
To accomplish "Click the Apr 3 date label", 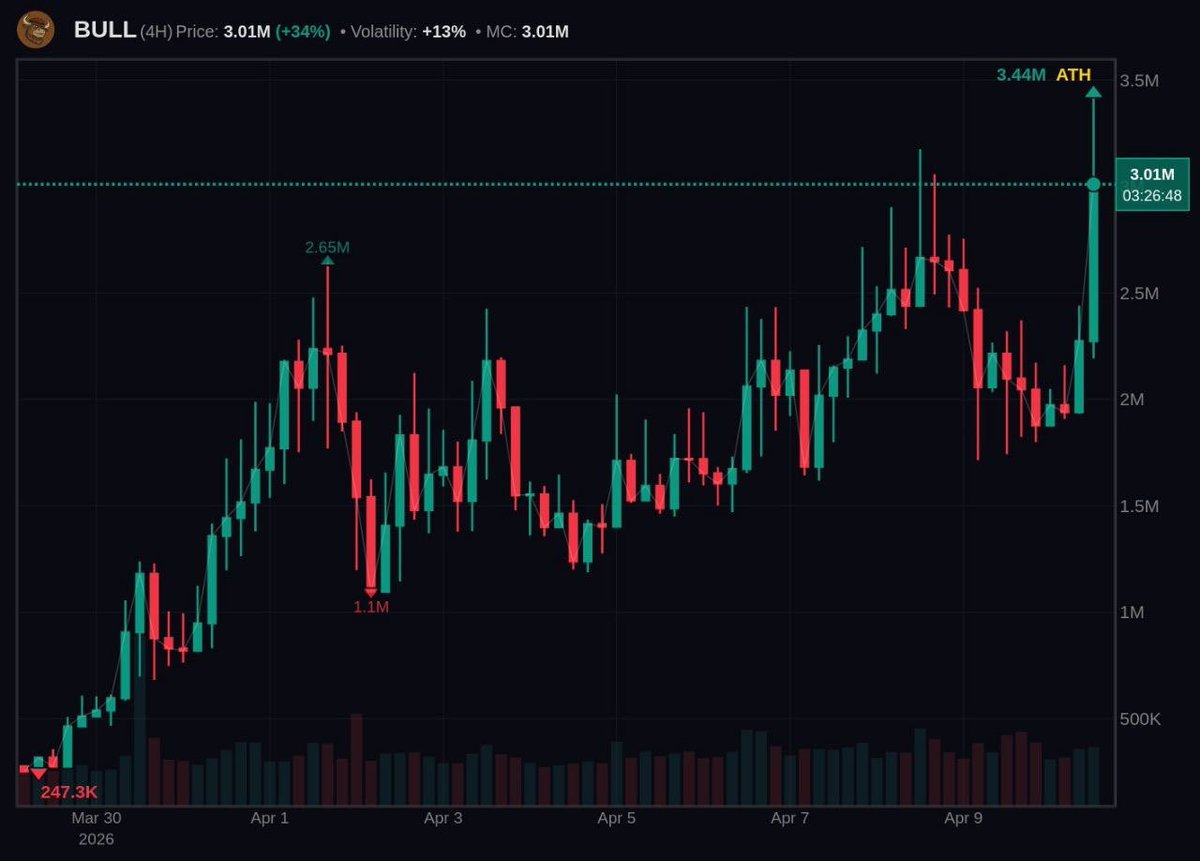I will coord(443,818).
